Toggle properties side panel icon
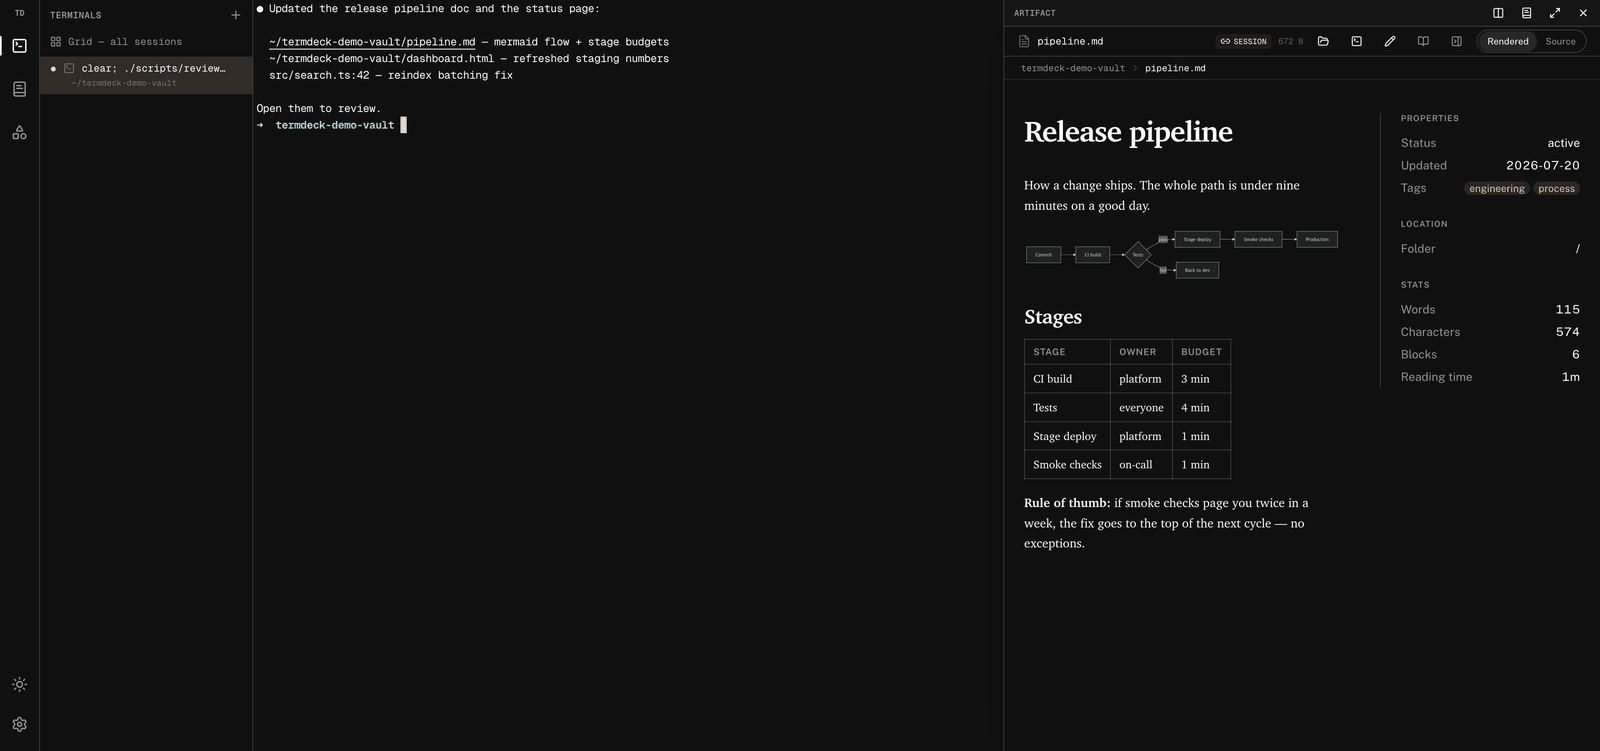The width and height of the screenshot is (1600, 751). 1456,41
